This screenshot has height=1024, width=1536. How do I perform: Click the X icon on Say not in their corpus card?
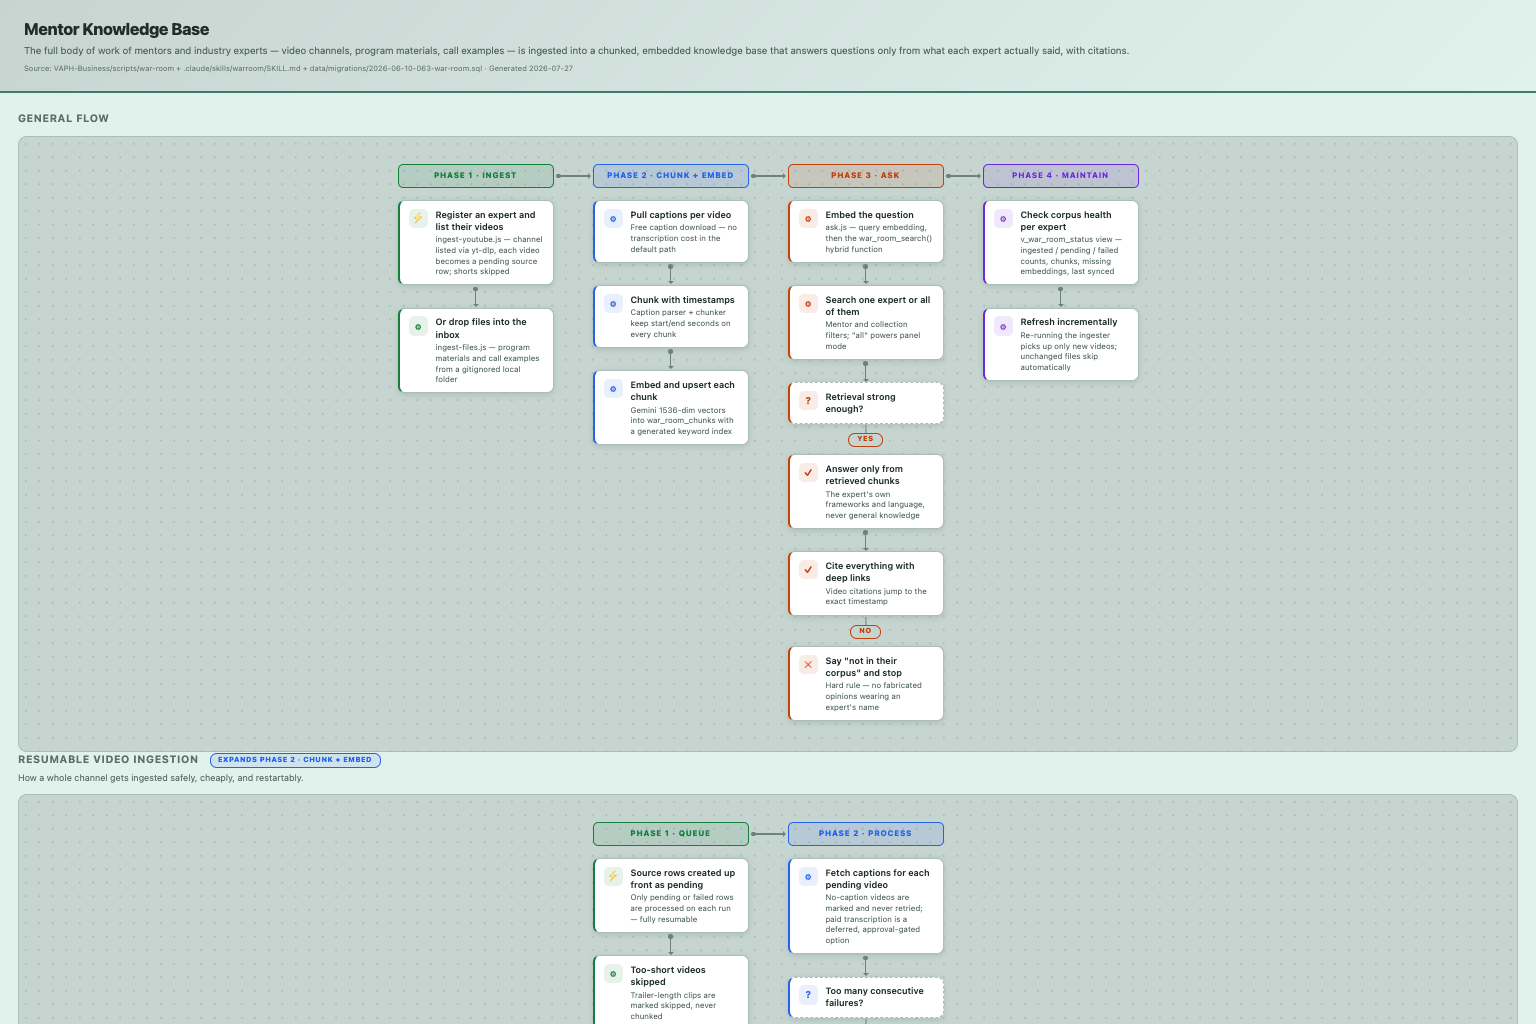click(x=808, y=664)
